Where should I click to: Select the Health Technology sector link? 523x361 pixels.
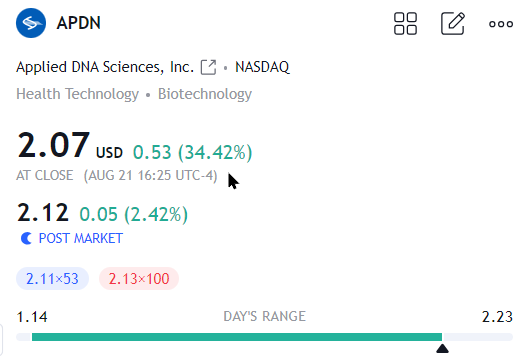[77, 94]
